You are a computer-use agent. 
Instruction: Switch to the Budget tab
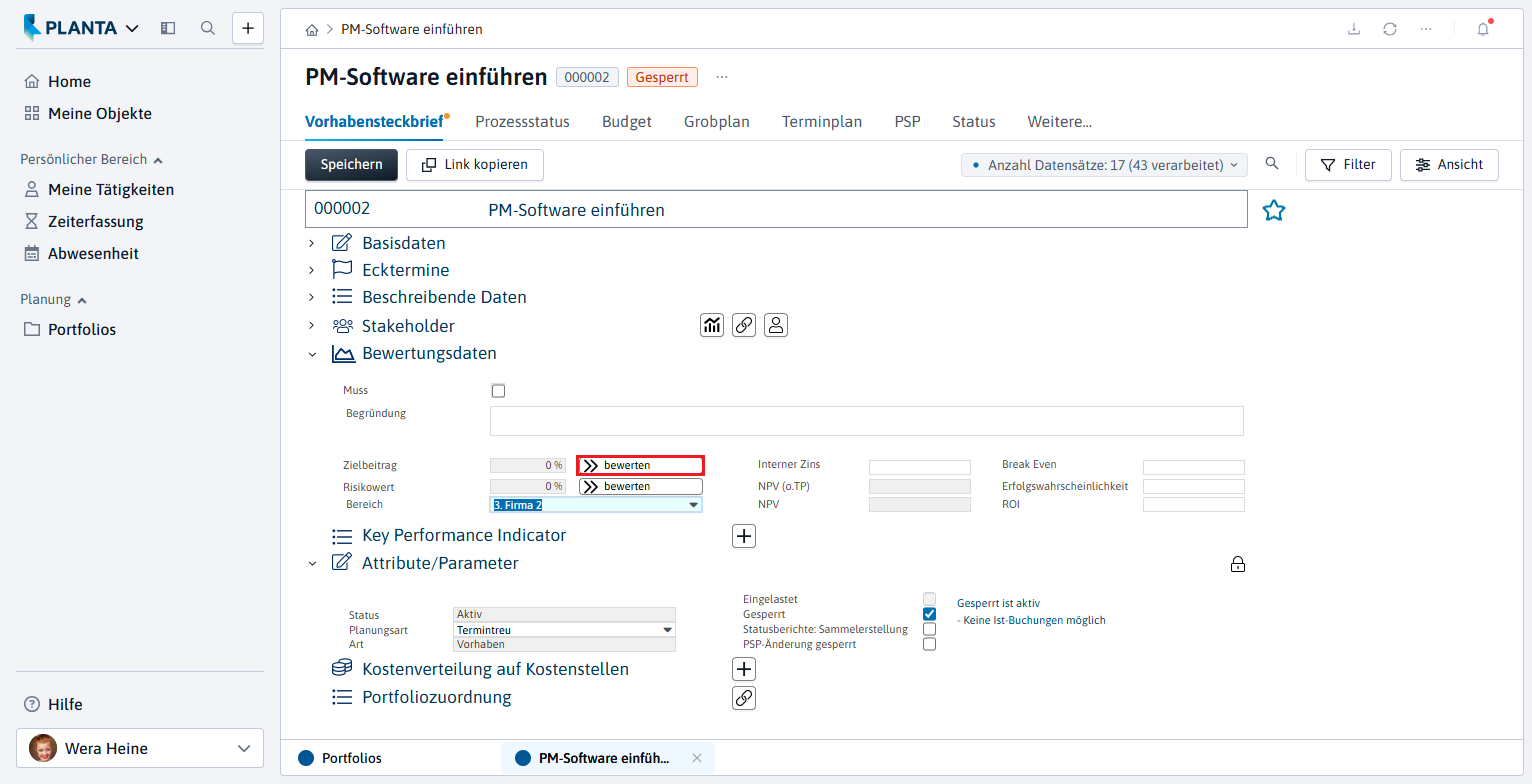627,122
